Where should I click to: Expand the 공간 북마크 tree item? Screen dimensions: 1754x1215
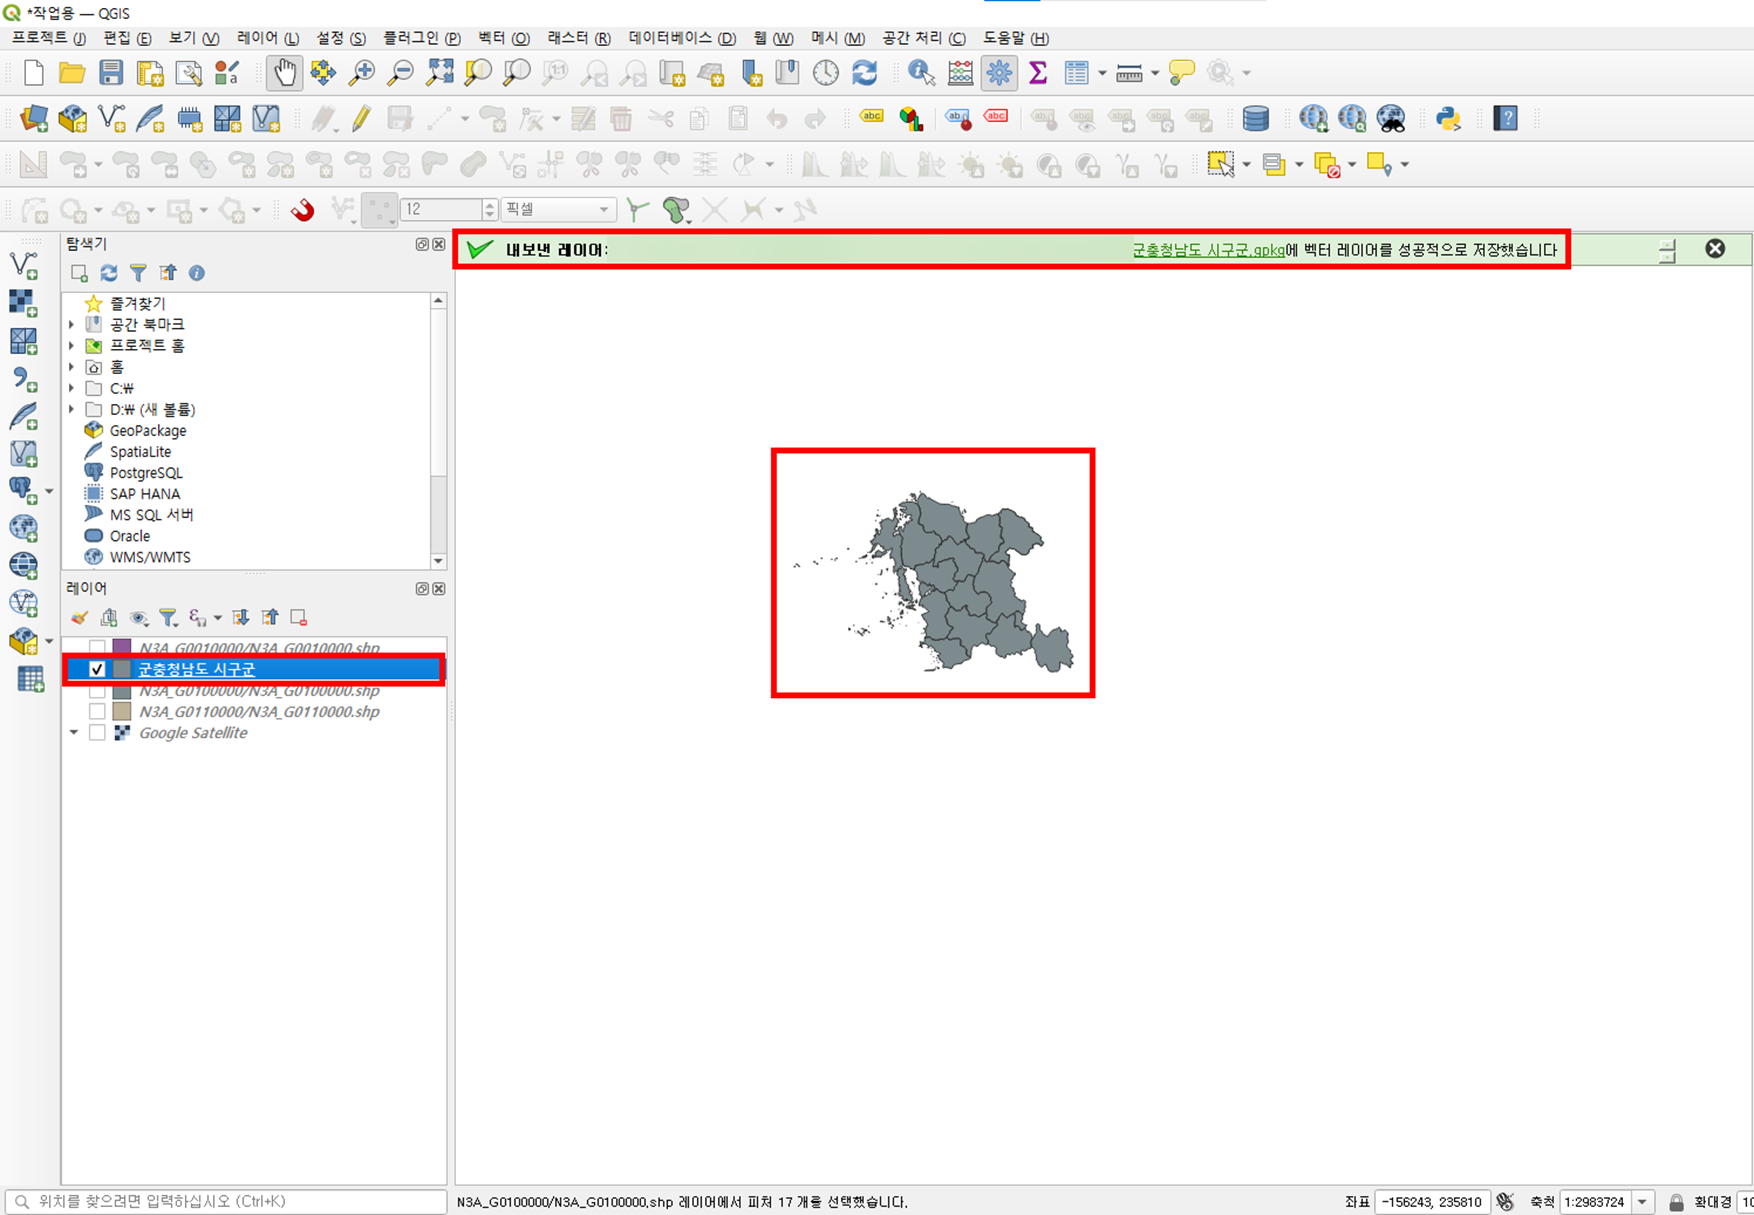72,325
